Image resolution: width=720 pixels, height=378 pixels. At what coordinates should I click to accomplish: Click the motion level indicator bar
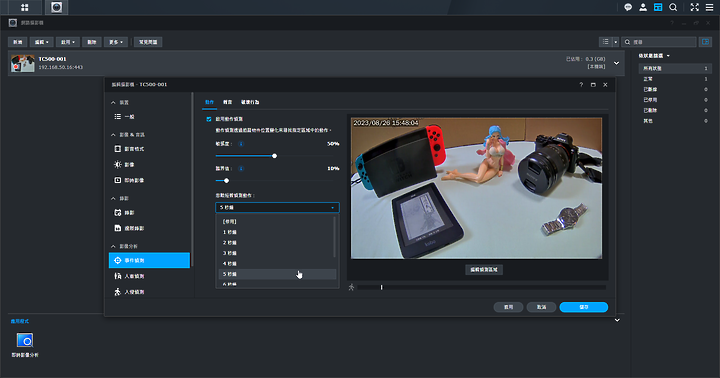click(x=482, y=288)
